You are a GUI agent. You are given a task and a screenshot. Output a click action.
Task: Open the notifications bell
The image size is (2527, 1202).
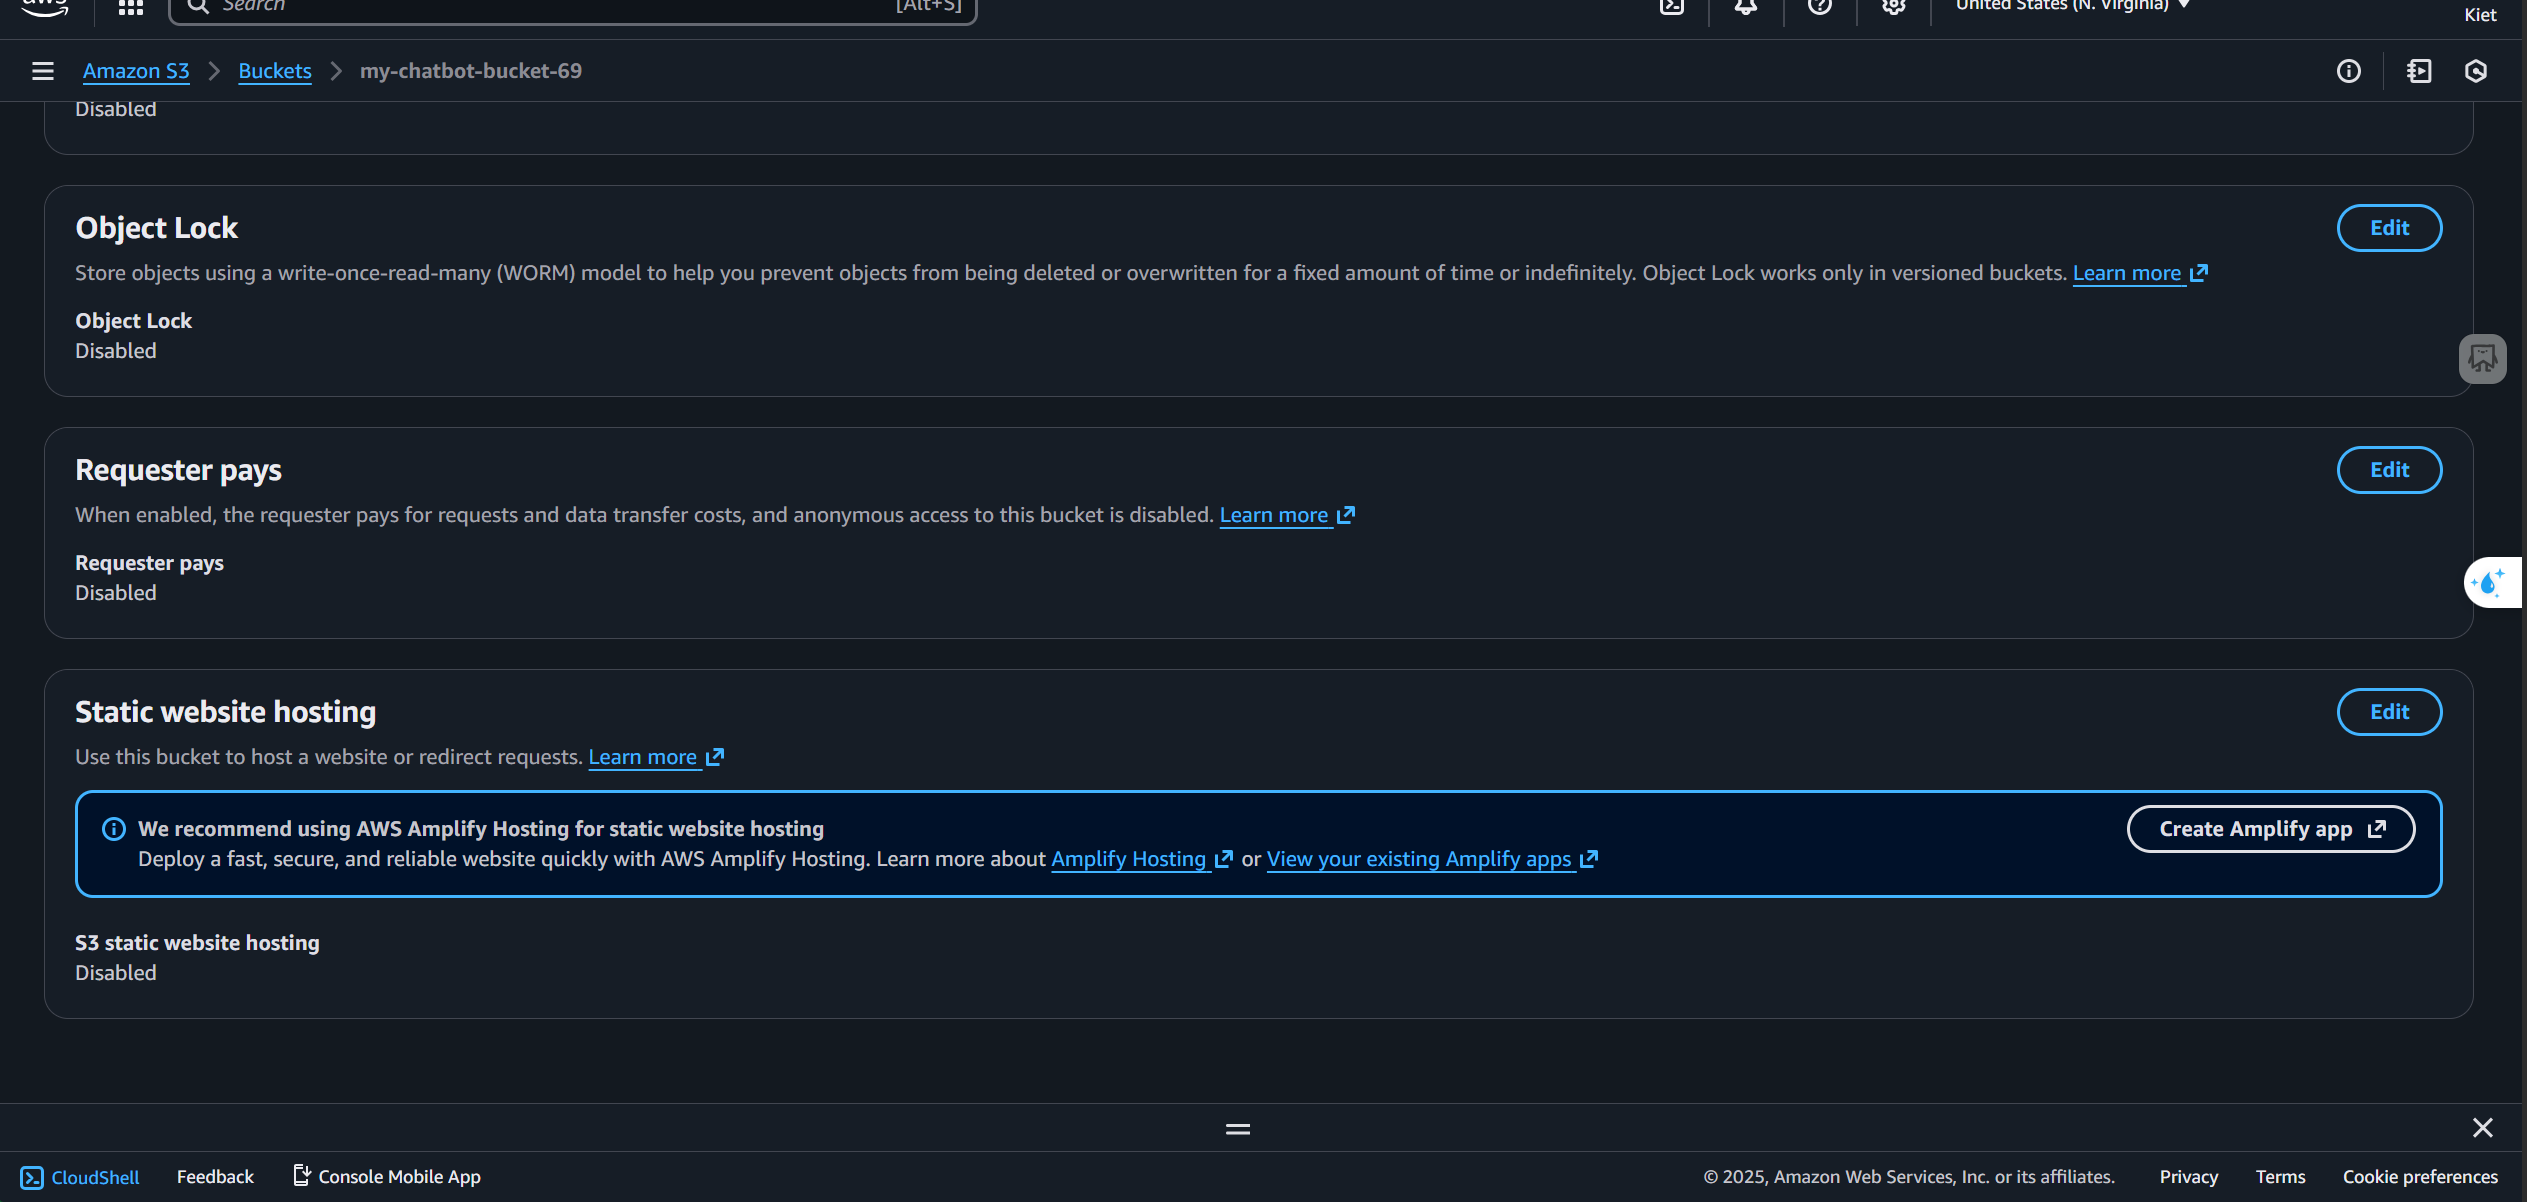coord(1745,6)
